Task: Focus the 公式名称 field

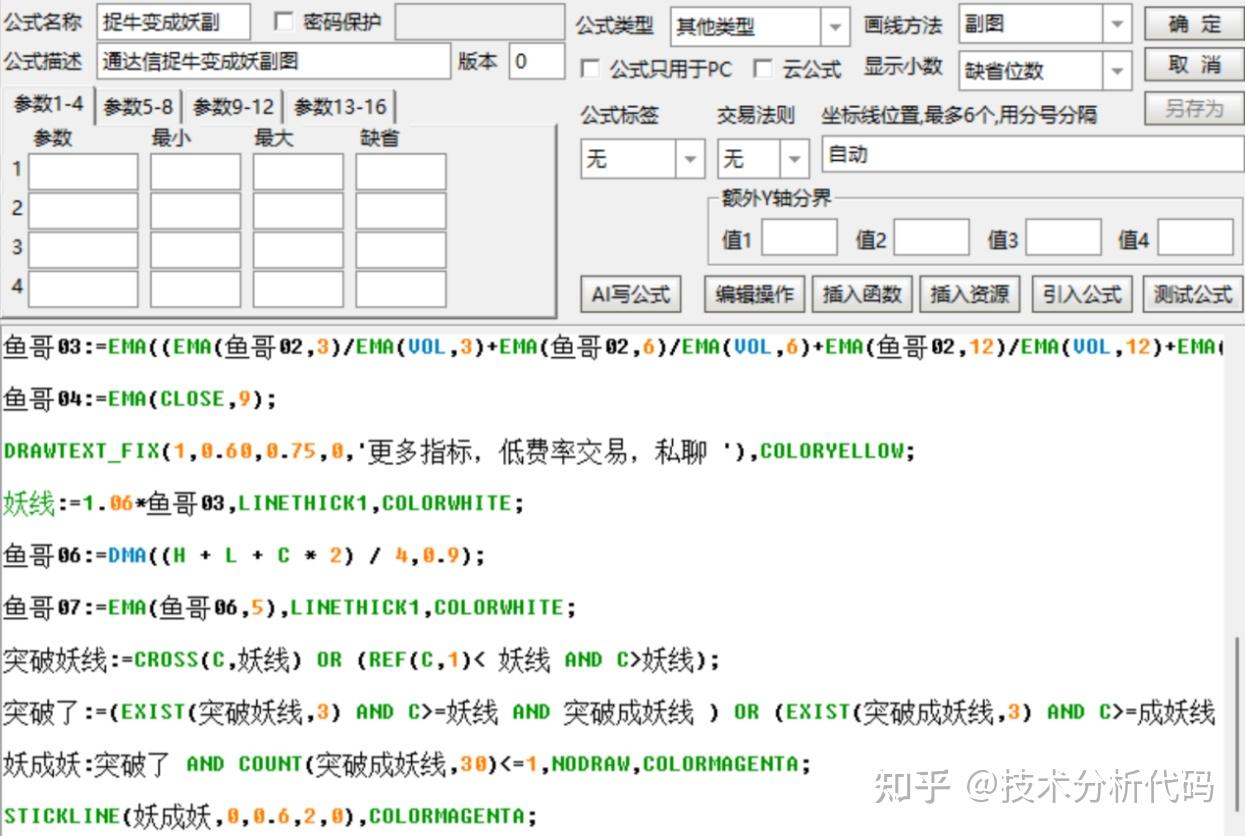Action: click(x=173, y=21)
